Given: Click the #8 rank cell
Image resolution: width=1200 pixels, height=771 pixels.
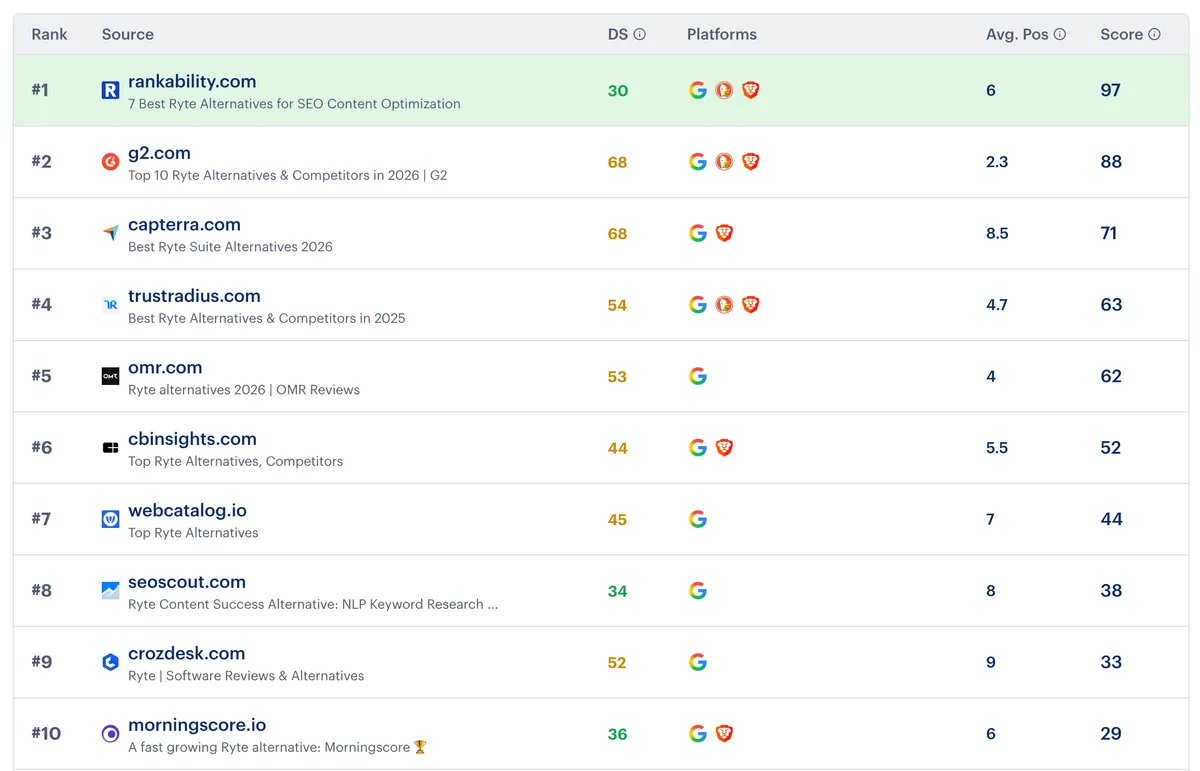Looking at the screenshot, I should pyautogui.click(x=41, y=590).
